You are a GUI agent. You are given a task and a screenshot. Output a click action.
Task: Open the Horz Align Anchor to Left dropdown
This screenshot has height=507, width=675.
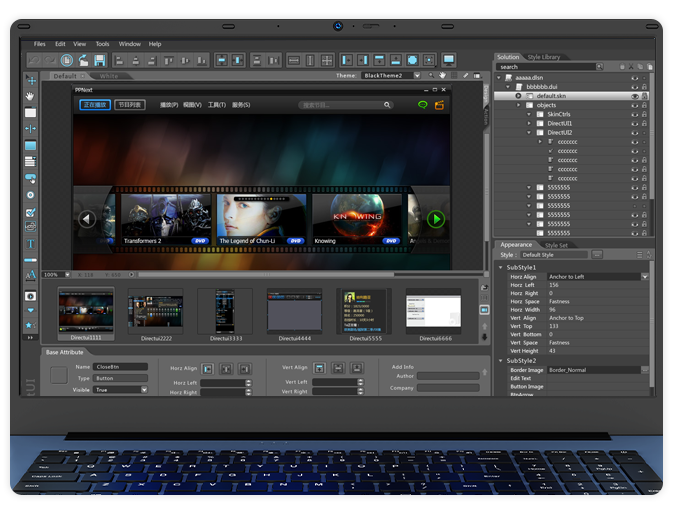pos(644,276)
